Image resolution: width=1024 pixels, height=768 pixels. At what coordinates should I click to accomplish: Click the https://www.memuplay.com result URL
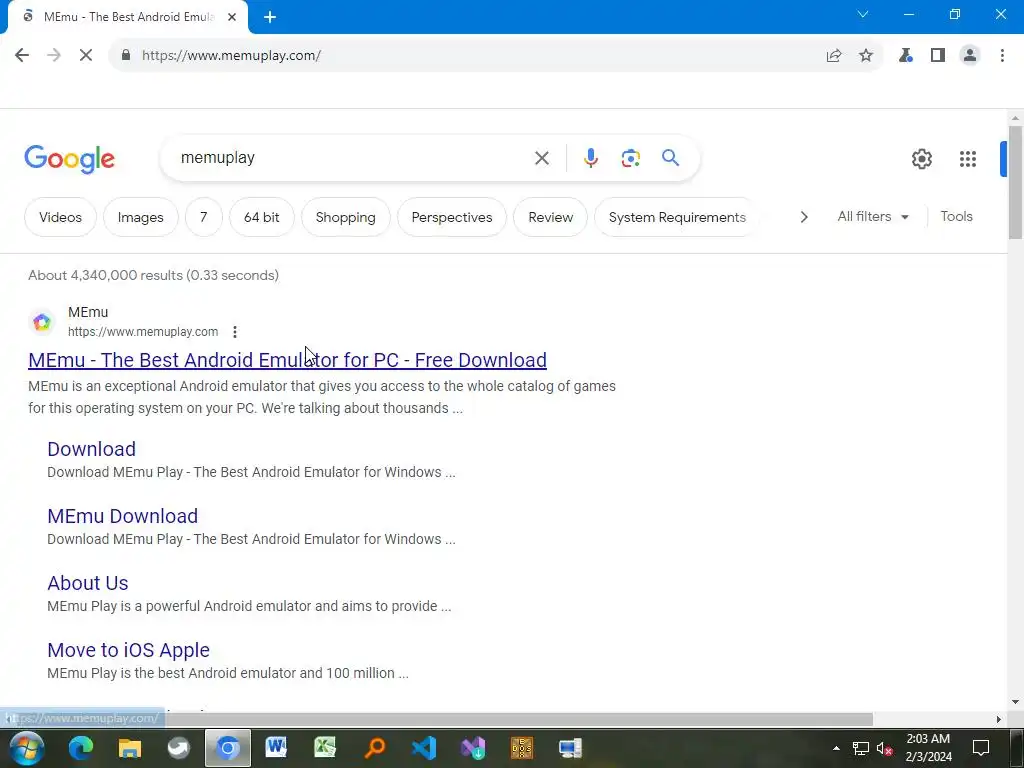[143, 332]
